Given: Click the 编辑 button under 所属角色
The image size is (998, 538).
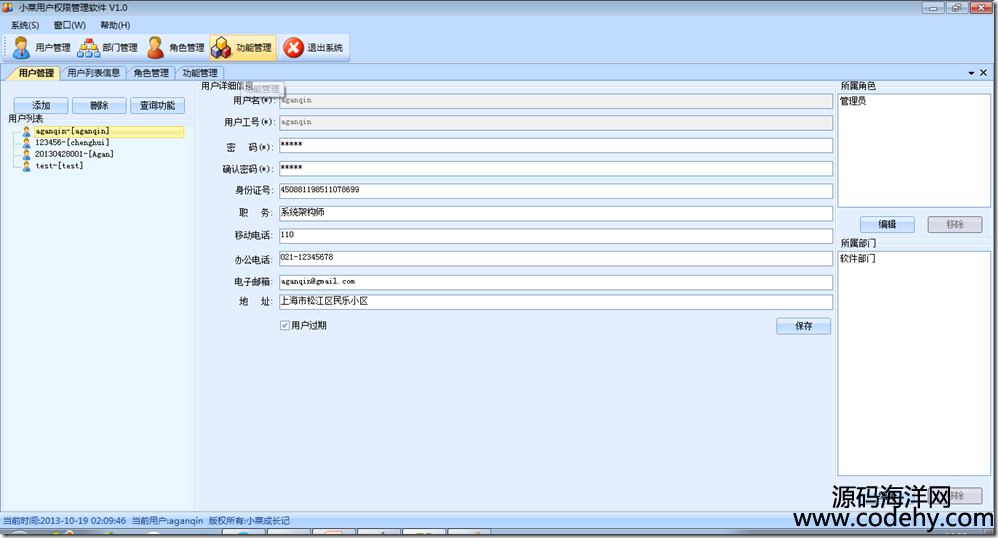Looking at the screenshot, I should (x=887, y=224).
